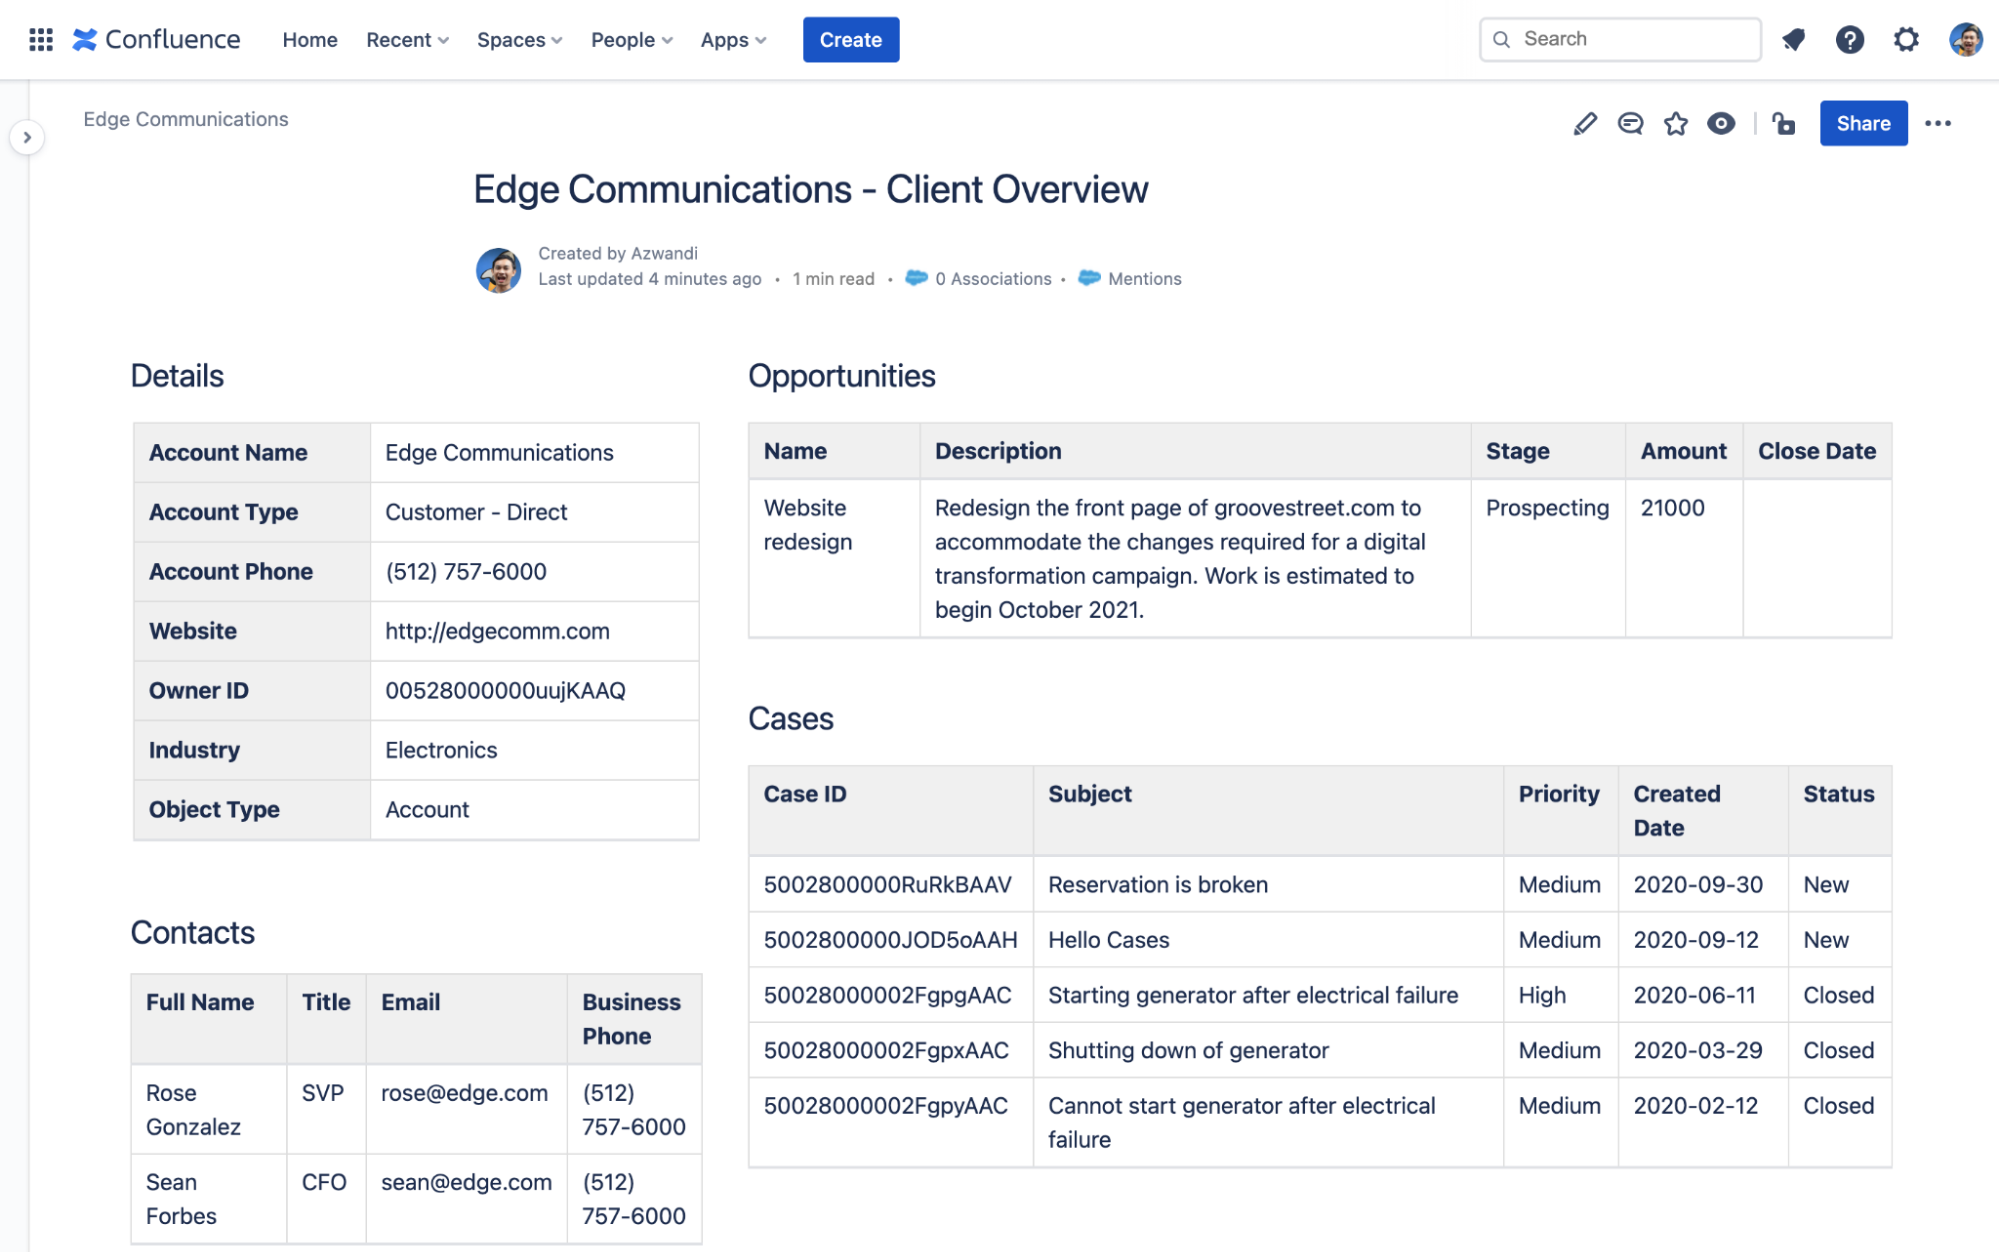Expand the collapsed left sidebar
This screenshot has width=1999, height=1253.
point(27,138)
